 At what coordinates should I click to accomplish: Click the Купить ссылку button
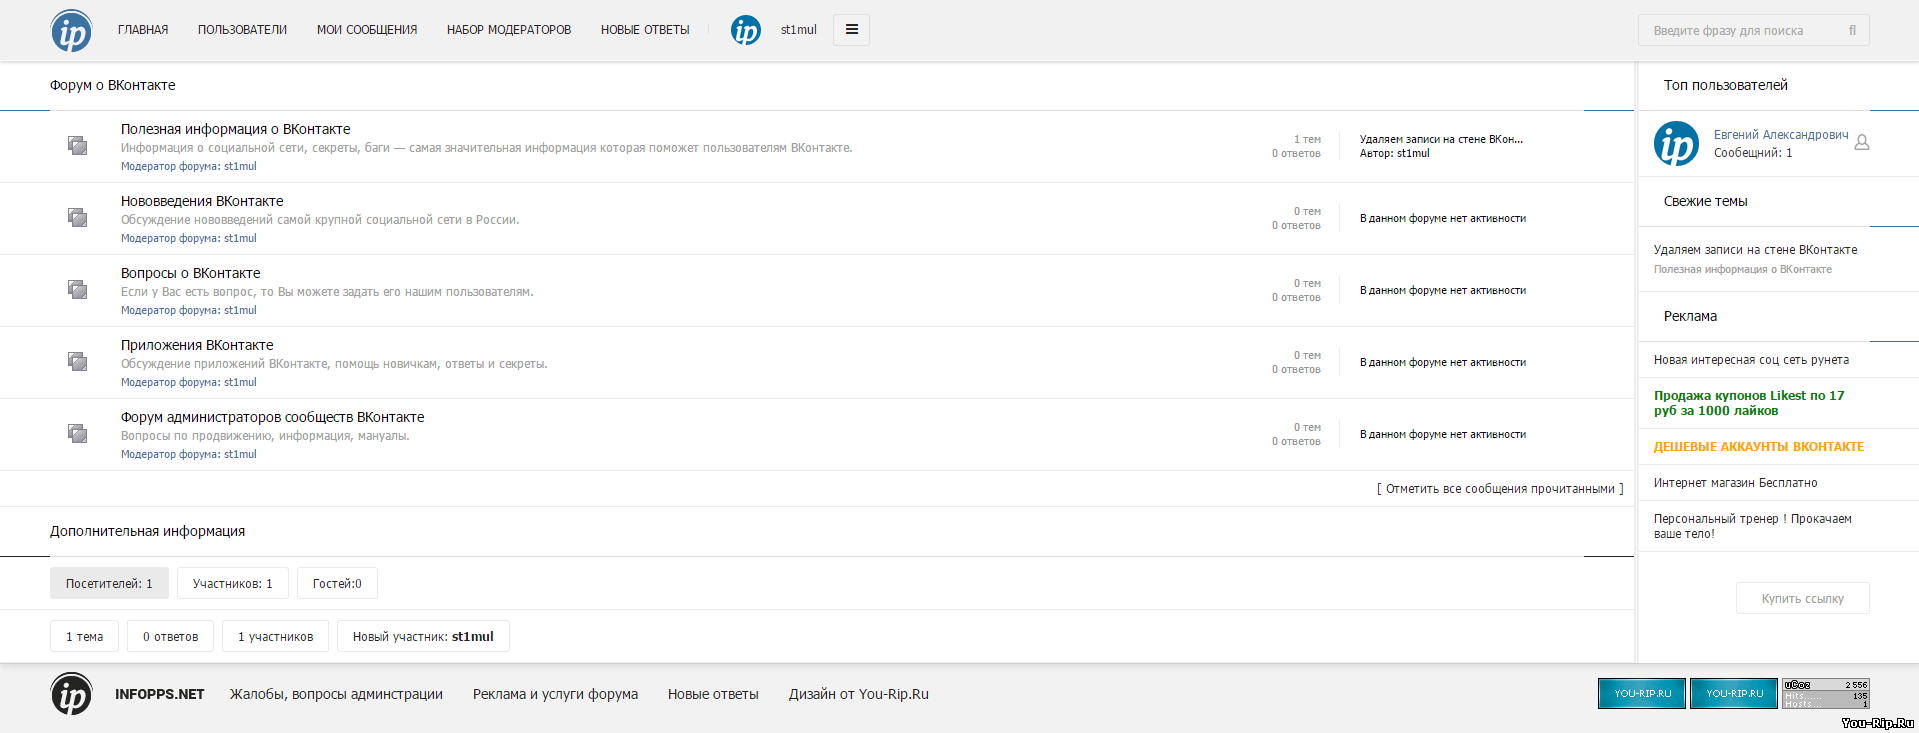[x=1802, y=598]
